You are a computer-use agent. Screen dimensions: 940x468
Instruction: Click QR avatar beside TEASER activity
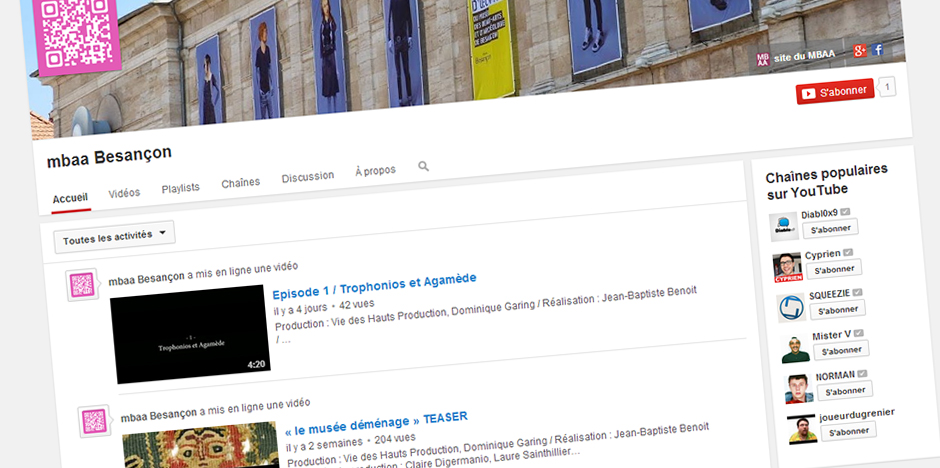point(94,421)
